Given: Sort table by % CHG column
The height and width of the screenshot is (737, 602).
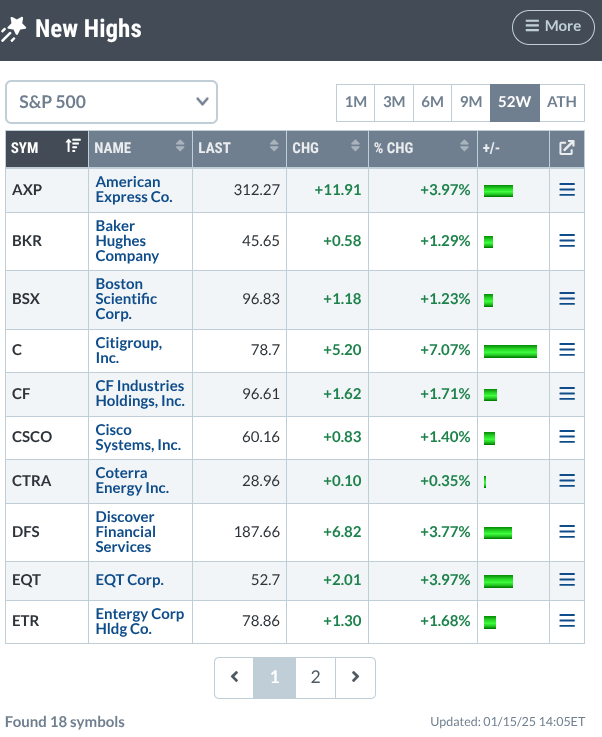Looking at the screenshot, I should (422, 149).
